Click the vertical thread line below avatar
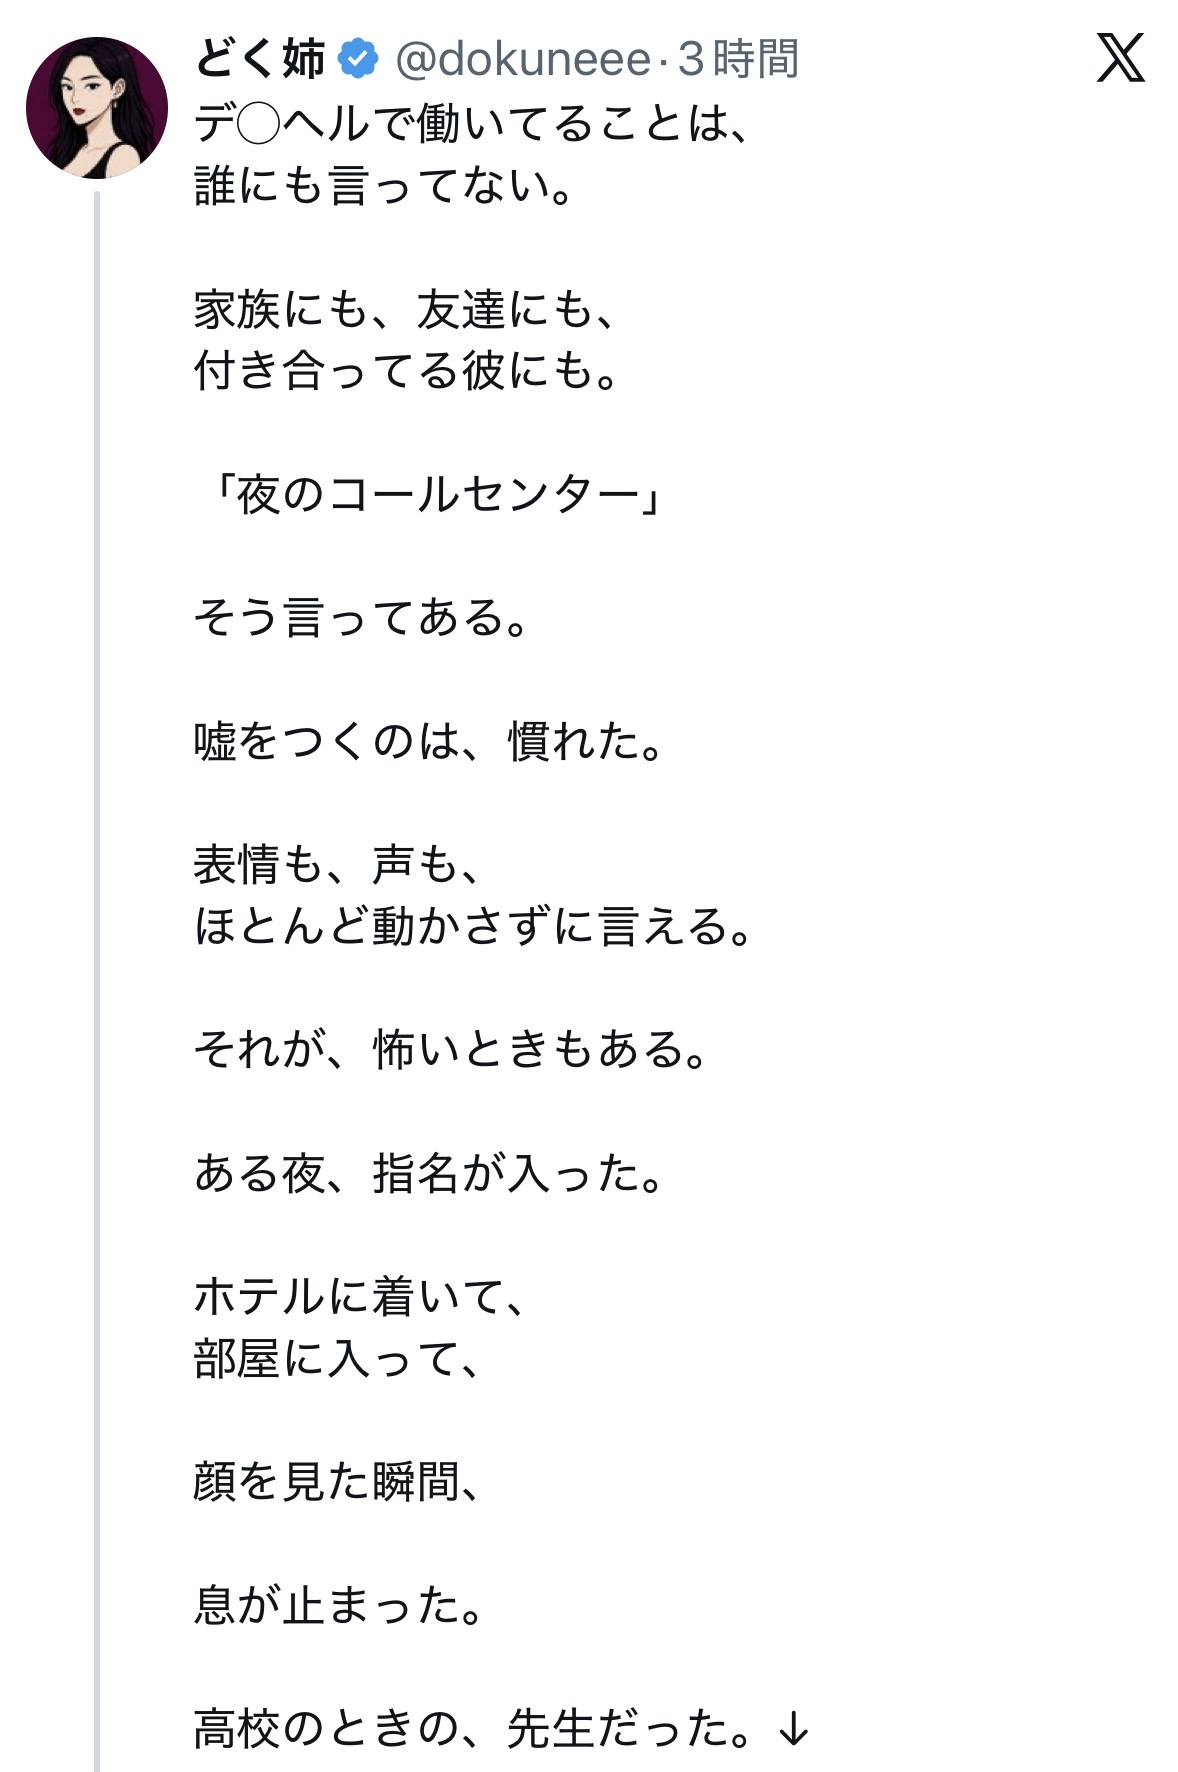Viewport: 1178px width, 1772px height. pyautogui.click(x=97, y=900)
